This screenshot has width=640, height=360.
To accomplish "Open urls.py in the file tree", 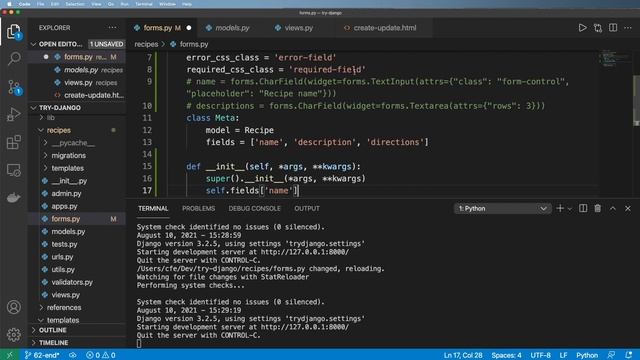I will click(x=77, y=257).
